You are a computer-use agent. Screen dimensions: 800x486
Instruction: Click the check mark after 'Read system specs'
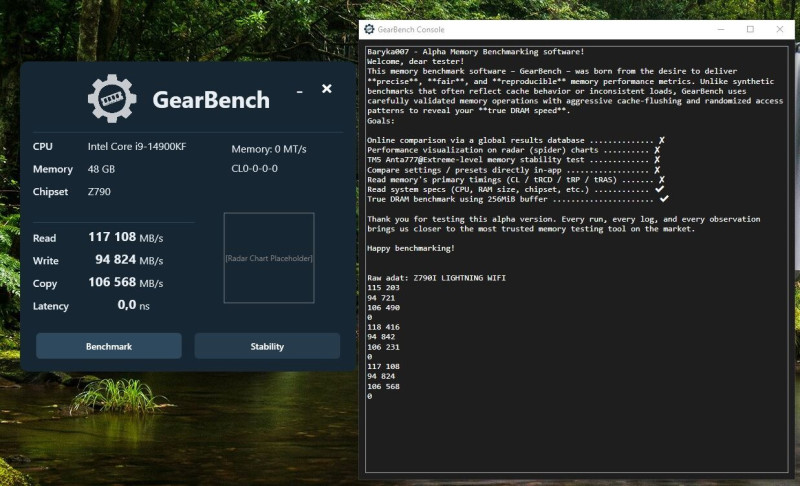click(x=660, y=189)
